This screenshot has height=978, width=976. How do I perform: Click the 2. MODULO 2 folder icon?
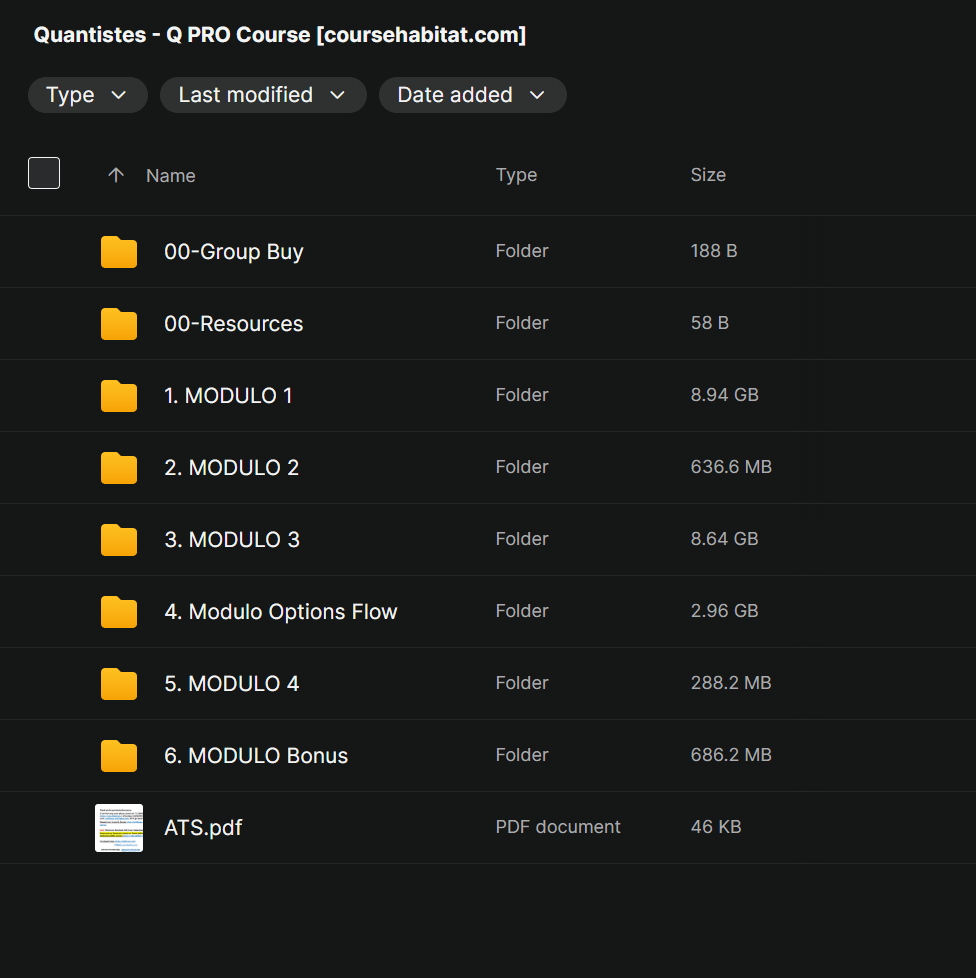(x=118, y=468)
